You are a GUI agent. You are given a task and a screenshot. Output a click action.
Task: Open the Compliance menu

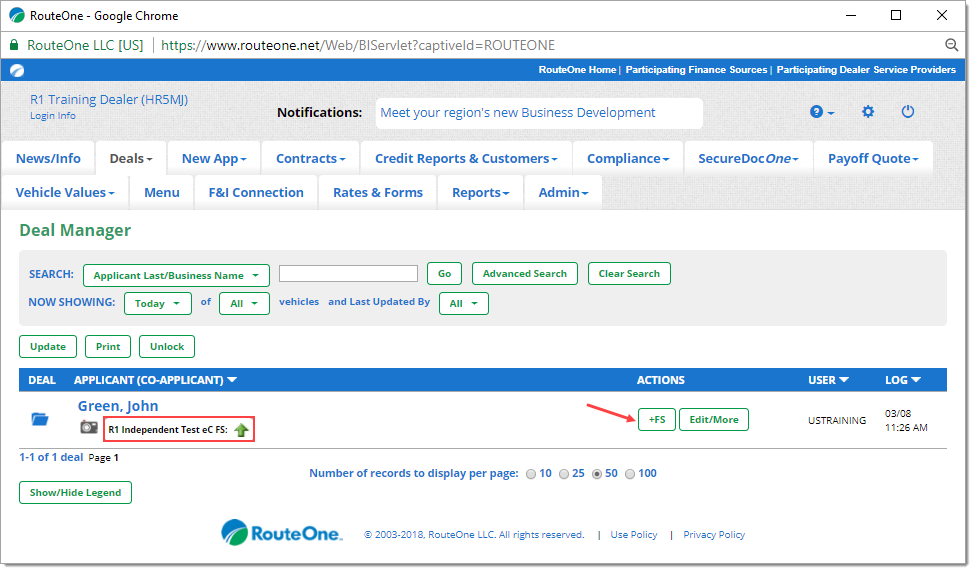pos(628,158)
